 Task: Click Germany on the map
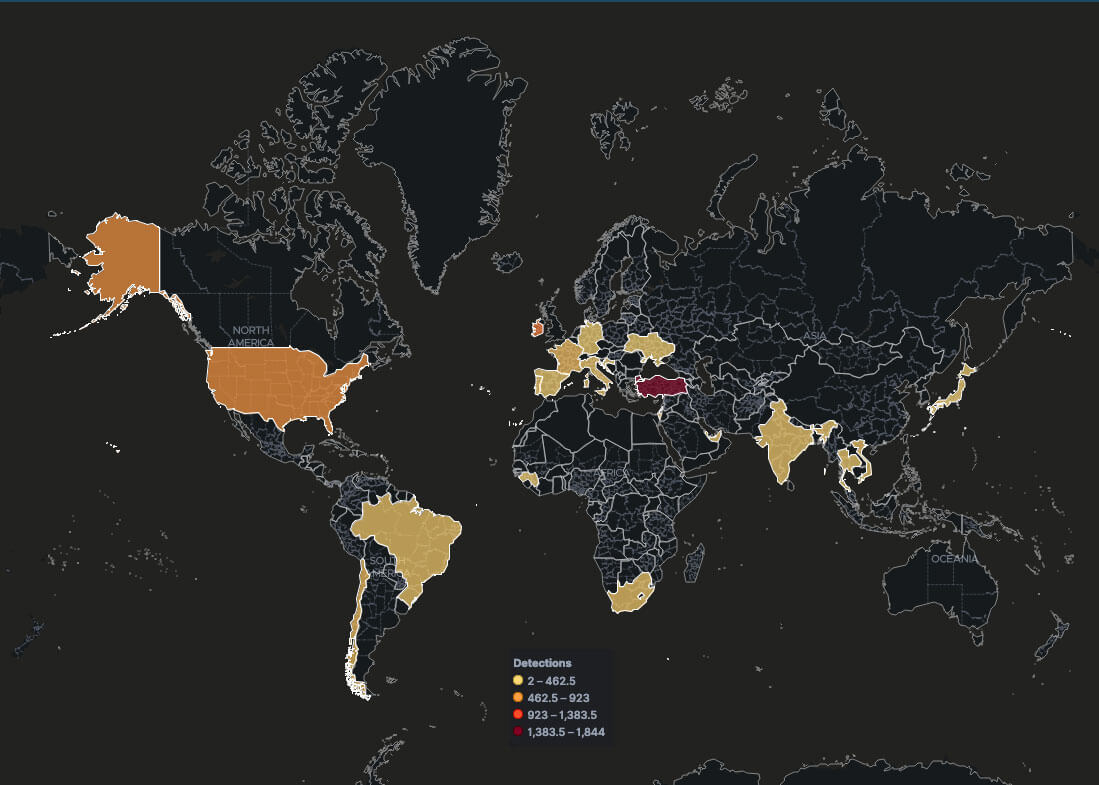click(x=592, y=338)
